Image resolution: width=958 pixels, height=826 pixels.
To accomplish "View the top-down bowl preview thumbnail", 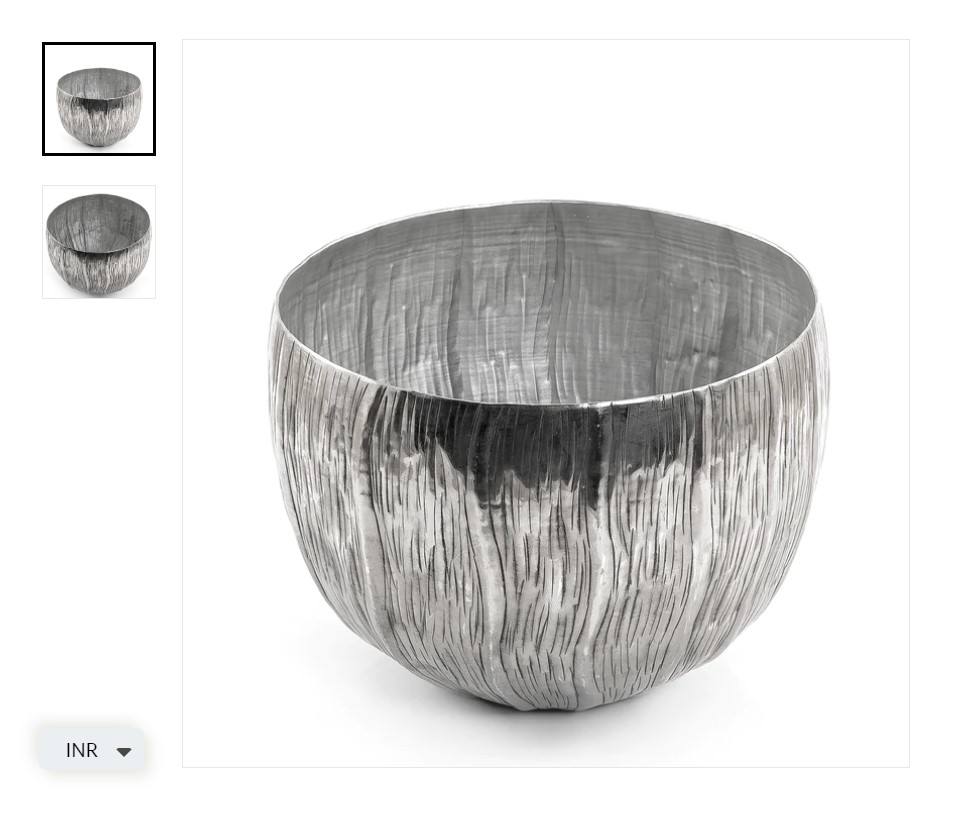I will click(x=99, y=242).
